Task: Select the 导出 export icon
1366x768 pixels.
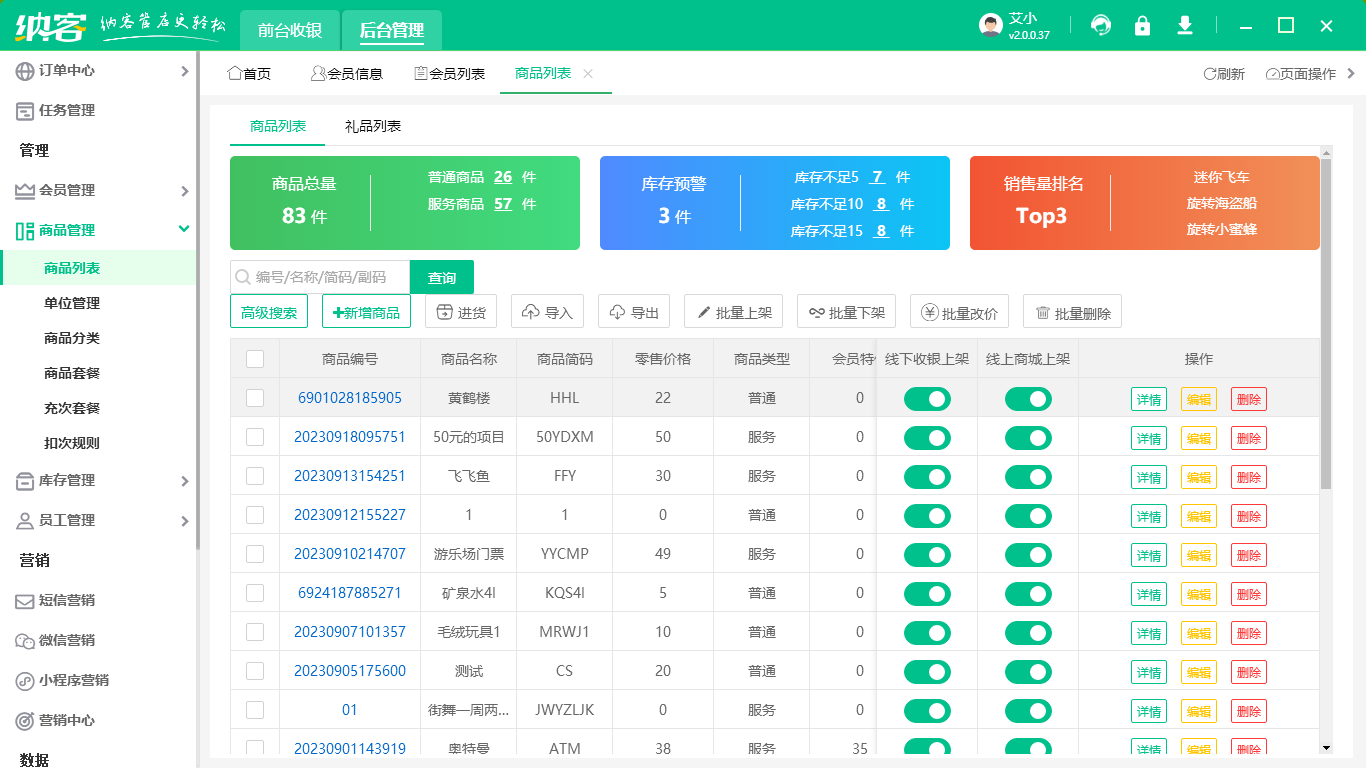Action: pyautogui.click(x=615, y=311)
